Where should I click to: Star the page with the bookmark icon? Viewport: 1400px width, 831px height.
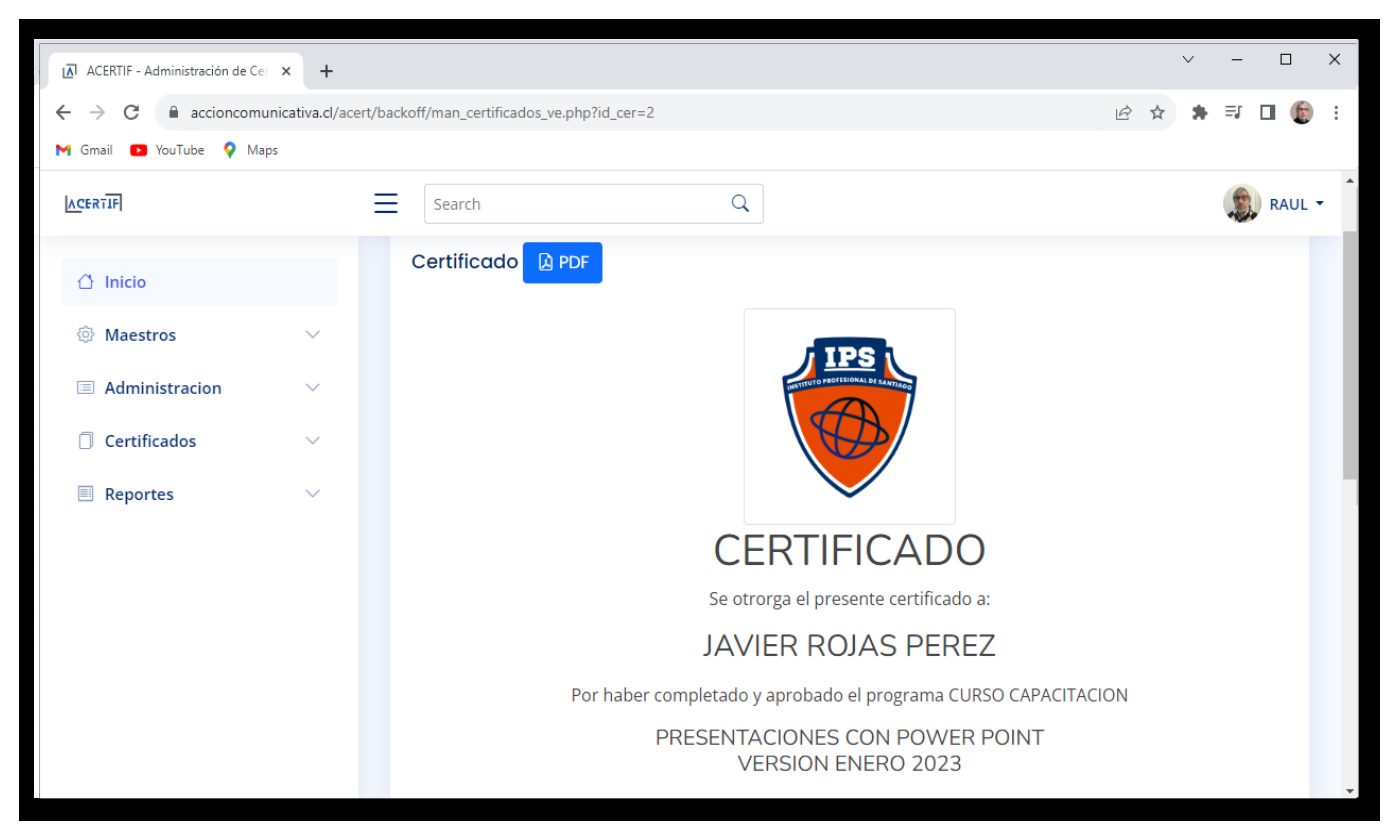coord(1156,113)
